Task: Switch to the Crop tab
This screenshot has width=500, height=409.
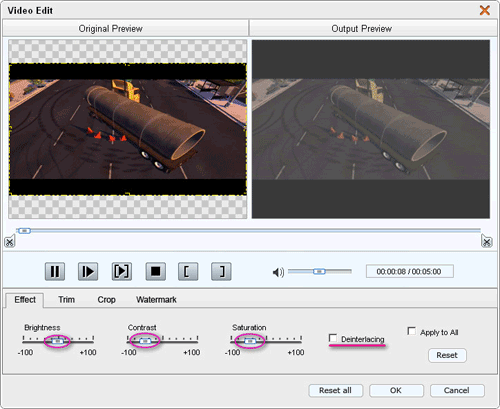Action: tap(106, 300)
